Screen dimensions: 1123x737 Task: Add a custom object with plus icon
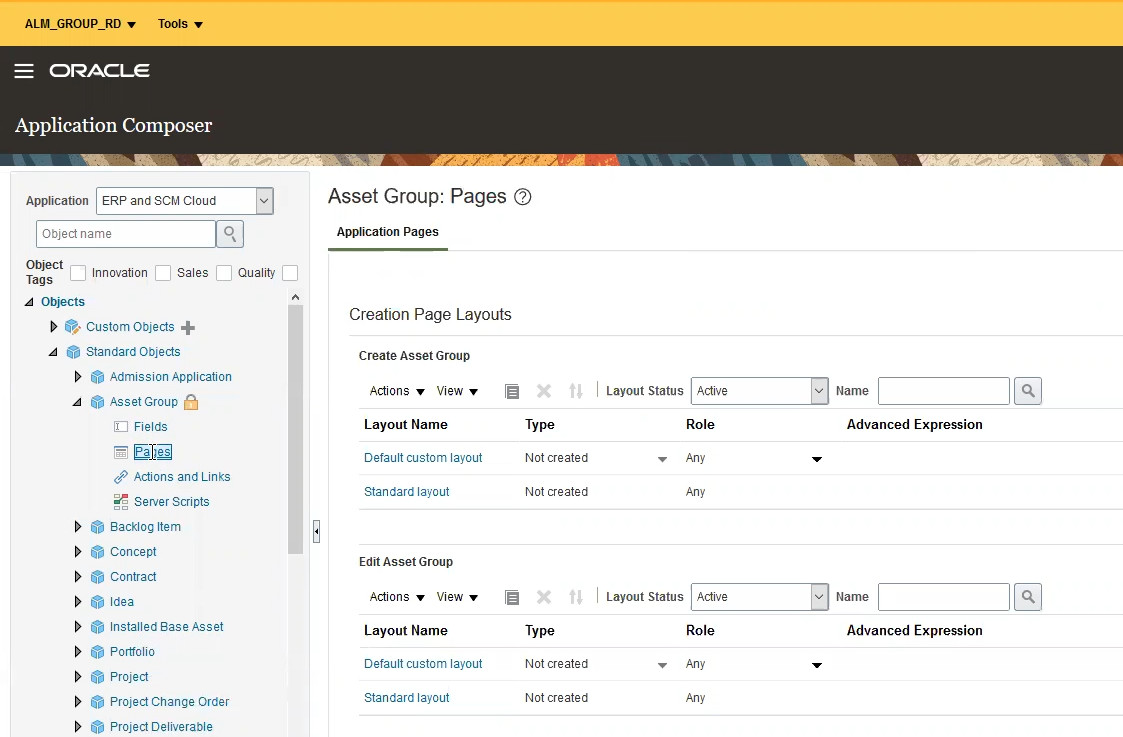coord(188,328)
